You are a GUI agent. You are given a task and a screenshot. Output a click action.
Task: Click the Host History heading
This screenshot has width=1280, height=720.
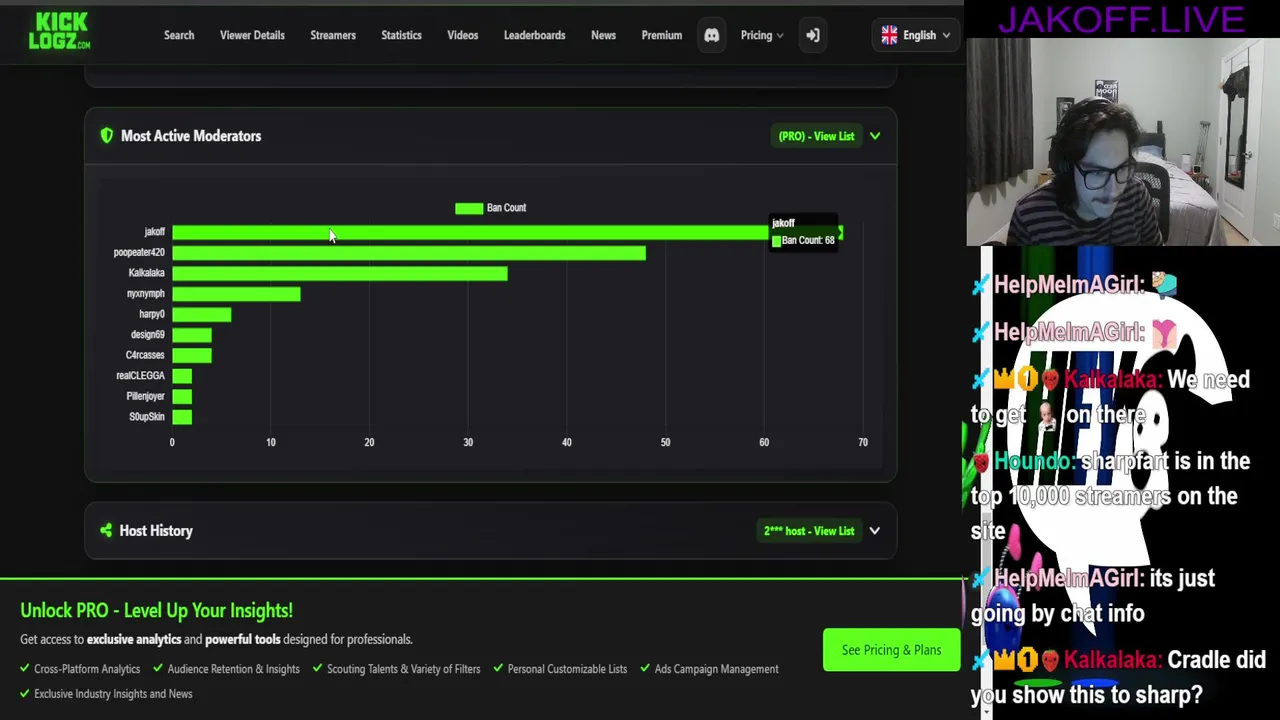tap(156, 531)
